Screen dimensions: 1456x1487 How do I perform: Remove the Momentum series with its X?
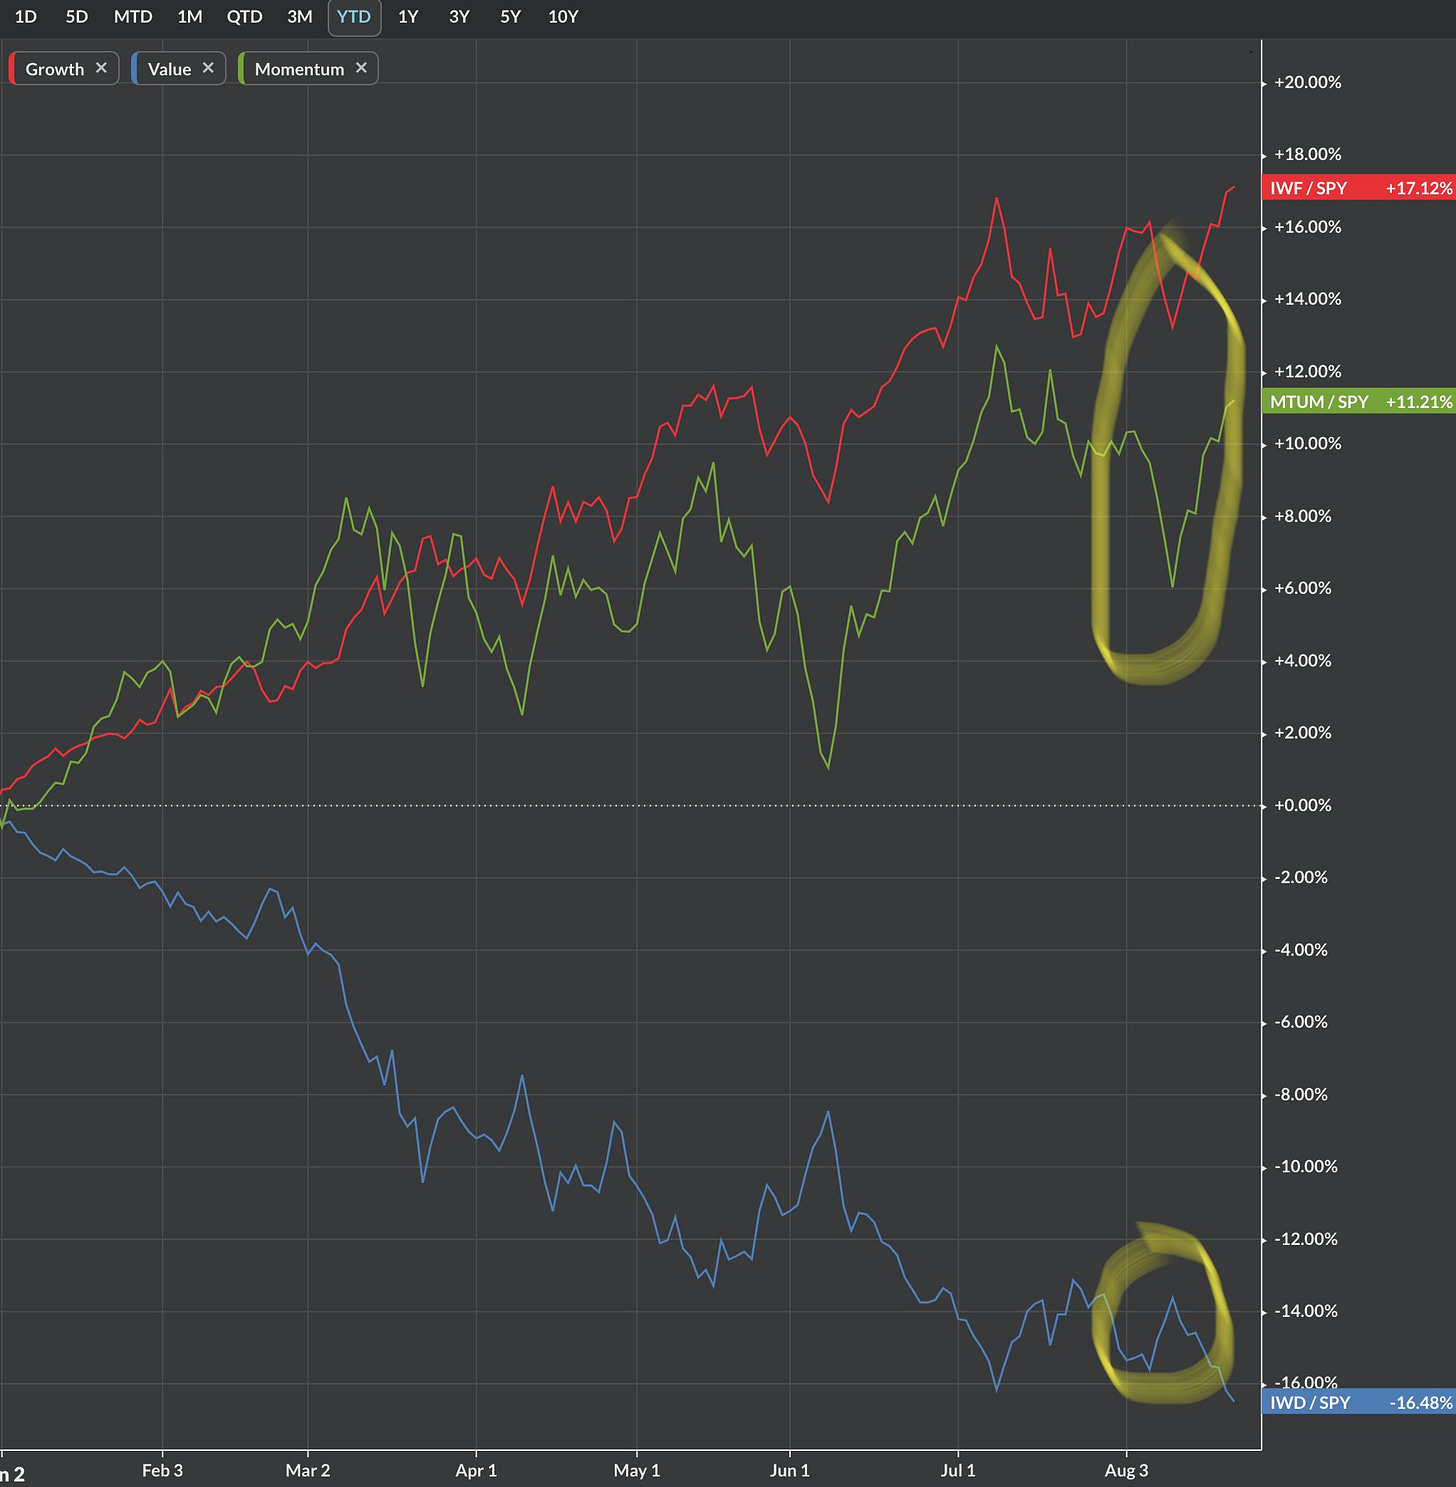[x=361, y=68]
